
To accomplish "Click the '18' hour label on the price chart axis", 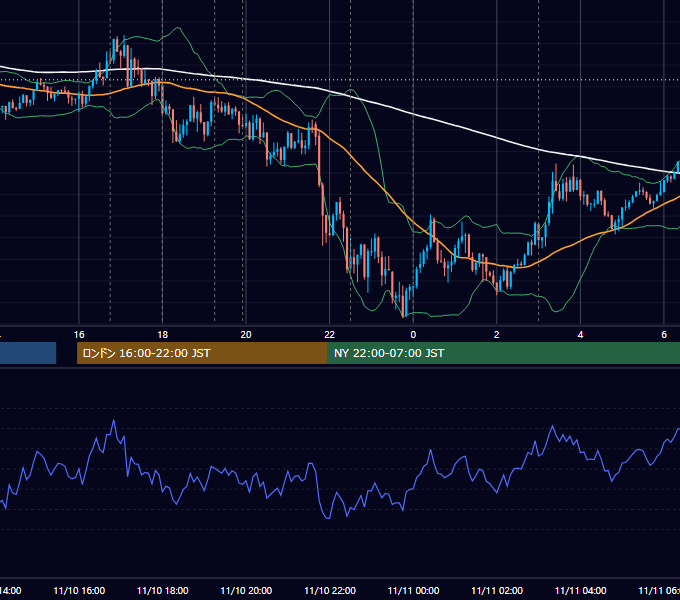I will pyautogui.click(x=162, y=335).
